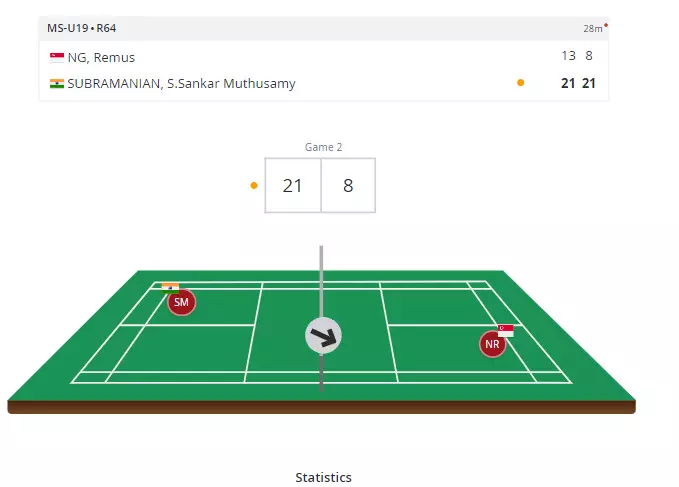Click the Singapore flag above NR marker
Screen dimensions: 679x487
[506, 329]
